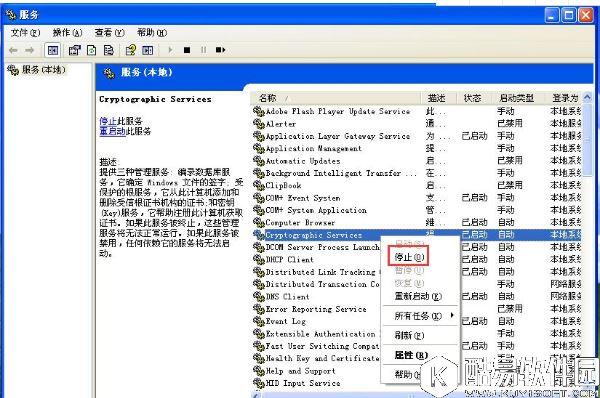Click gear icon beside Automatic Updates
The image size is (600, 398).
coord(259,161)
